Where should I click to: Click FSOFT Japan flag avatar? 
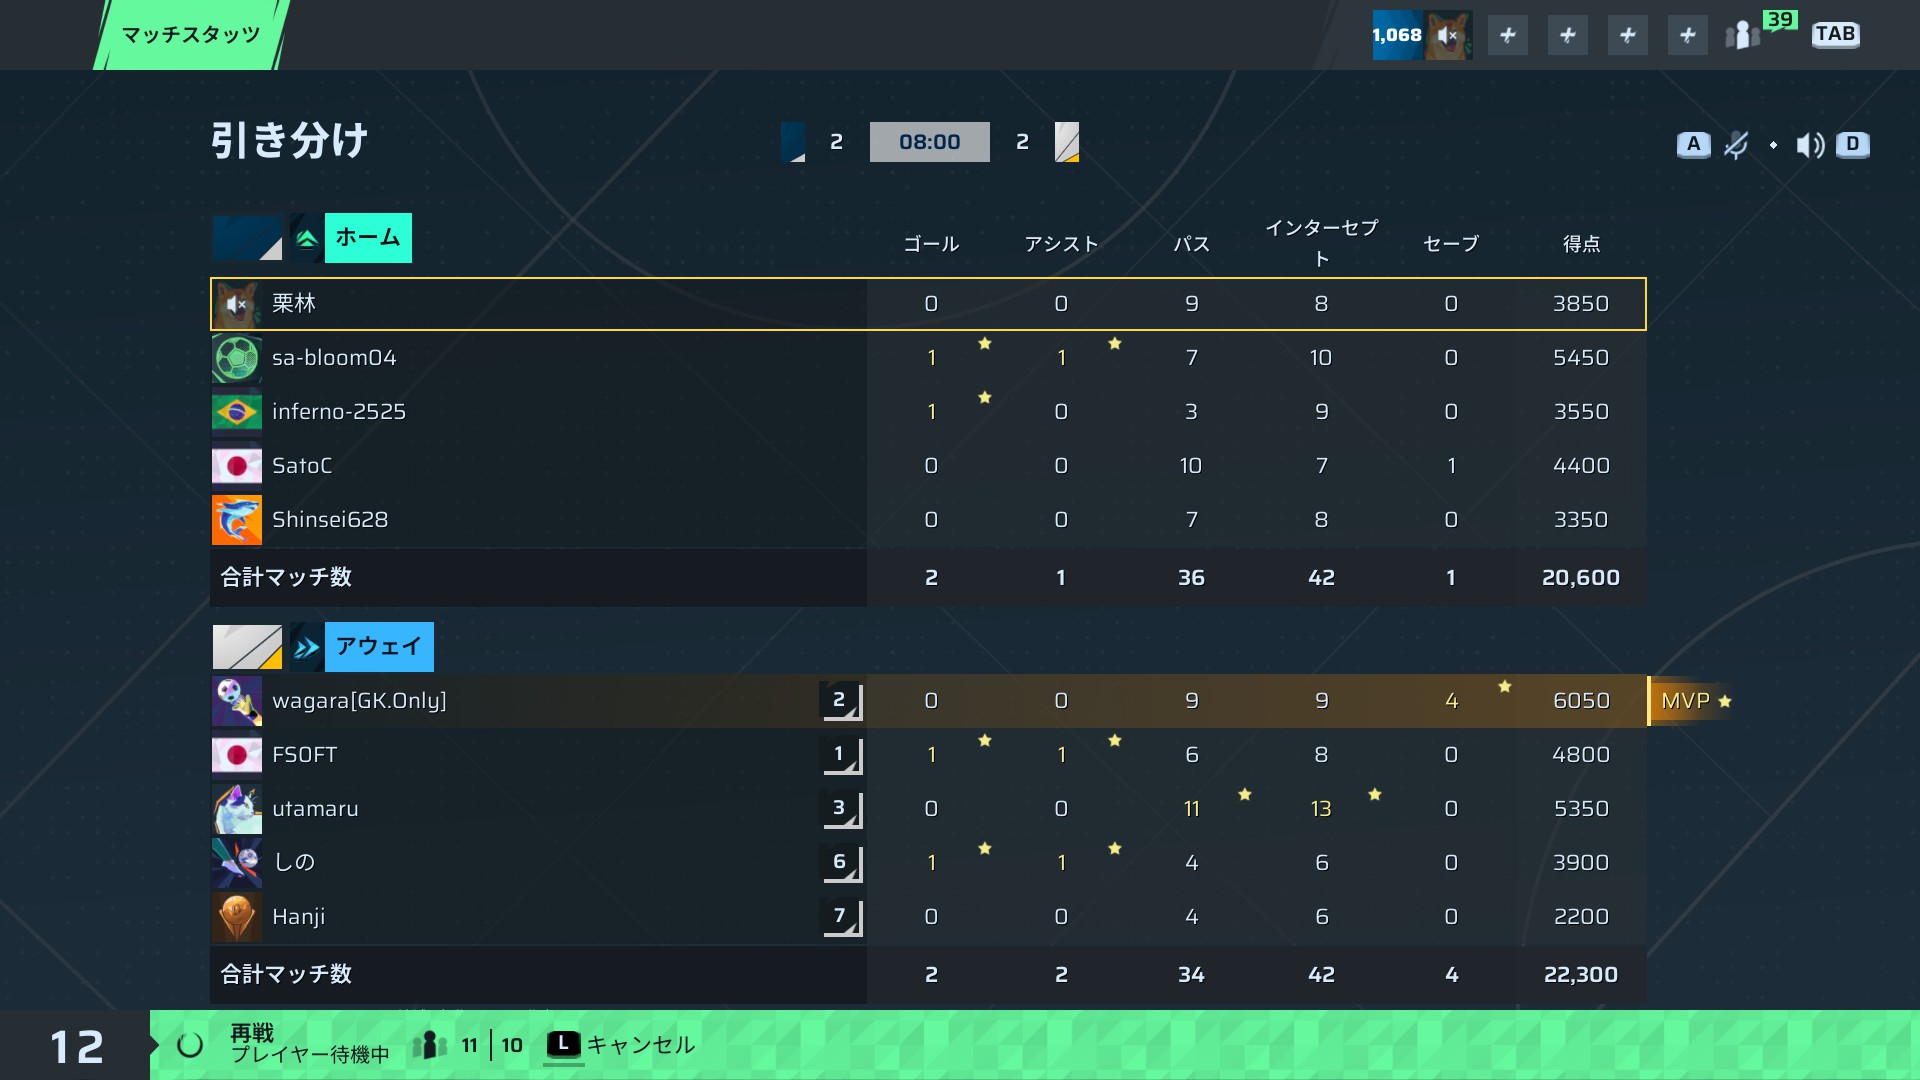[237, 755]
